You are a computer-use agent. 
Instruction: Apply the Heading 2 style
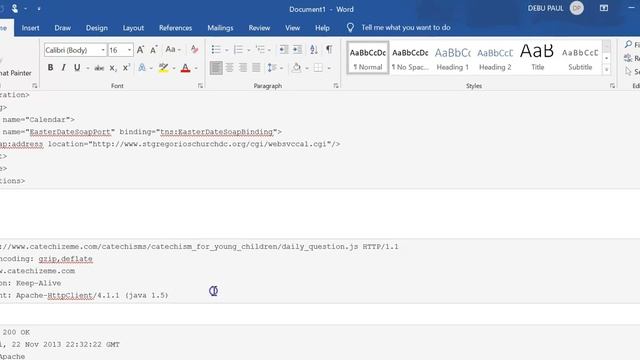click(495, 58)
